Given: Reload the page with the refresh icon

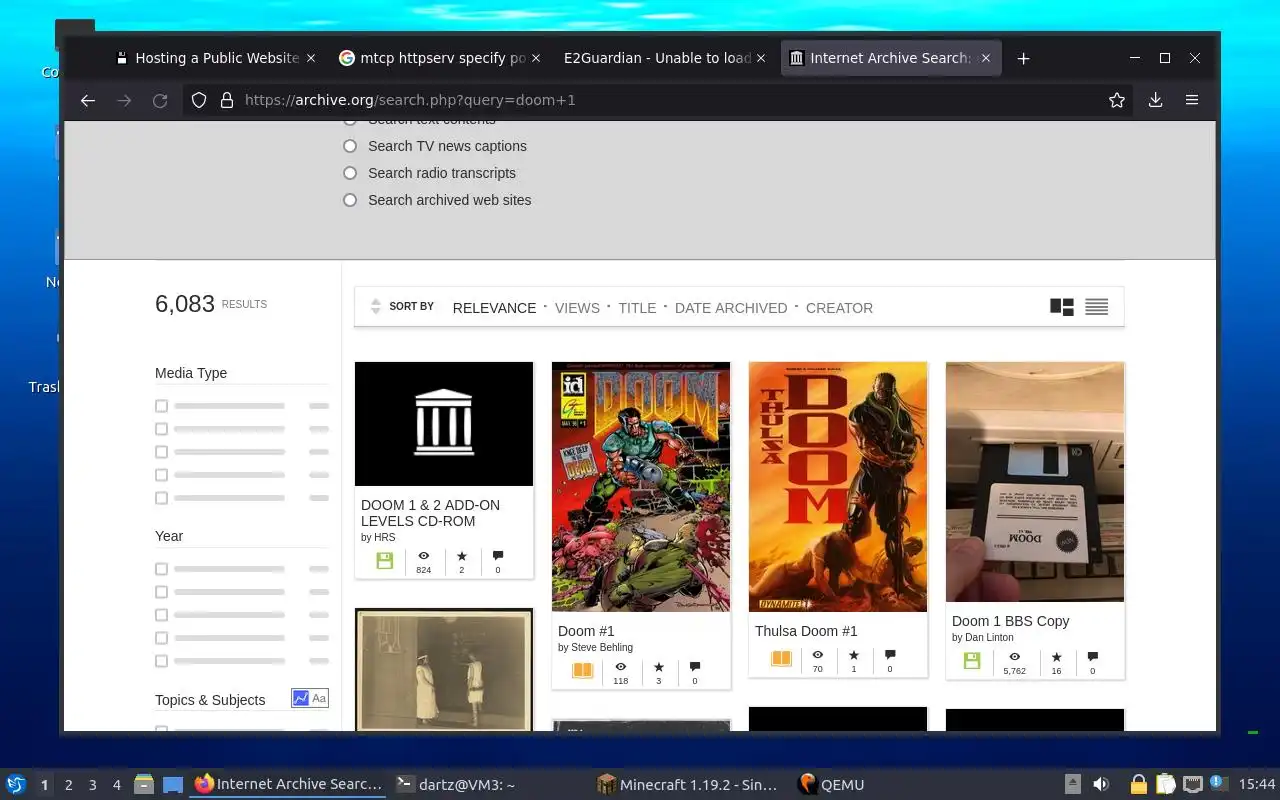Looking at the screenshot, I should pos(159,100).
